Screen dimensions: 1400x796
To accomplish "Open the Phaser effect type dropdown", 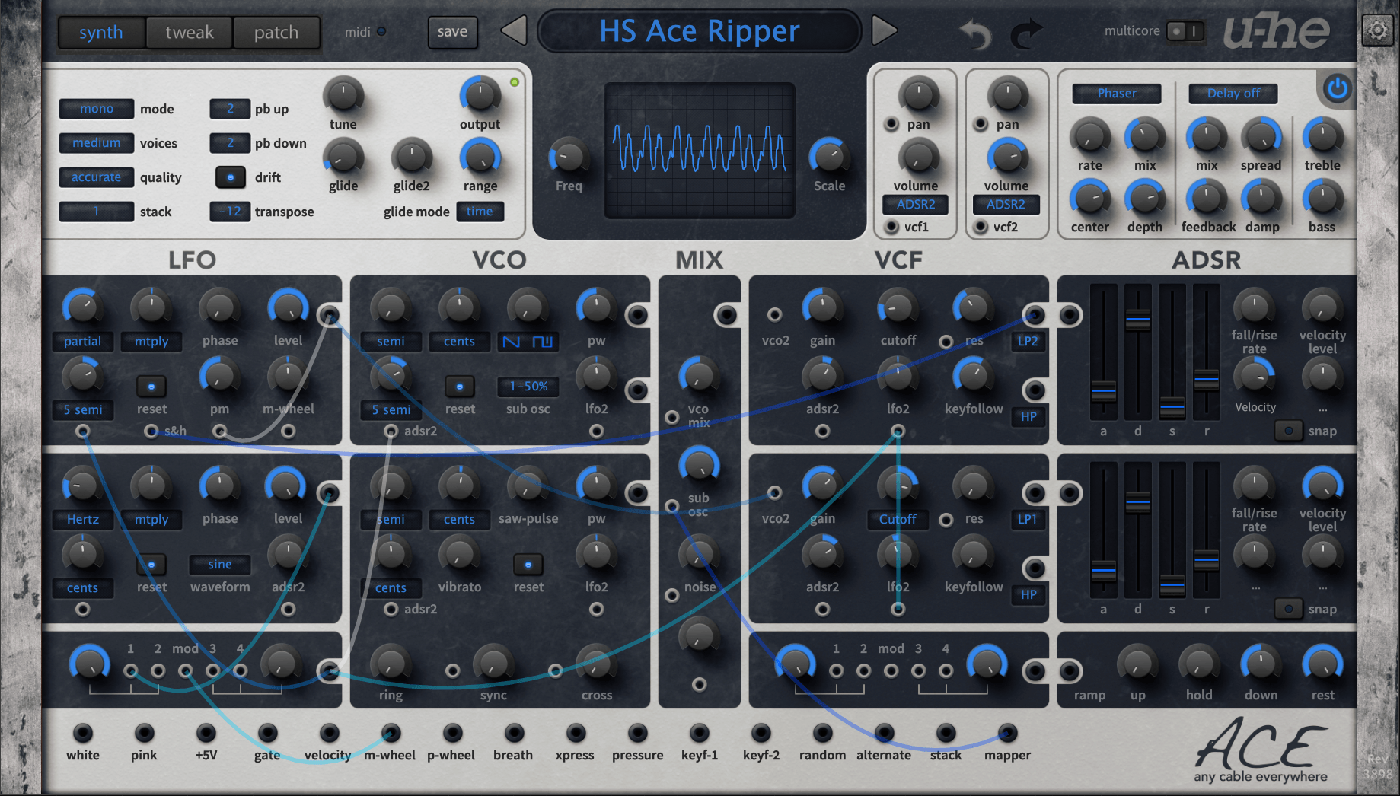I will [x=1117, y=93].
